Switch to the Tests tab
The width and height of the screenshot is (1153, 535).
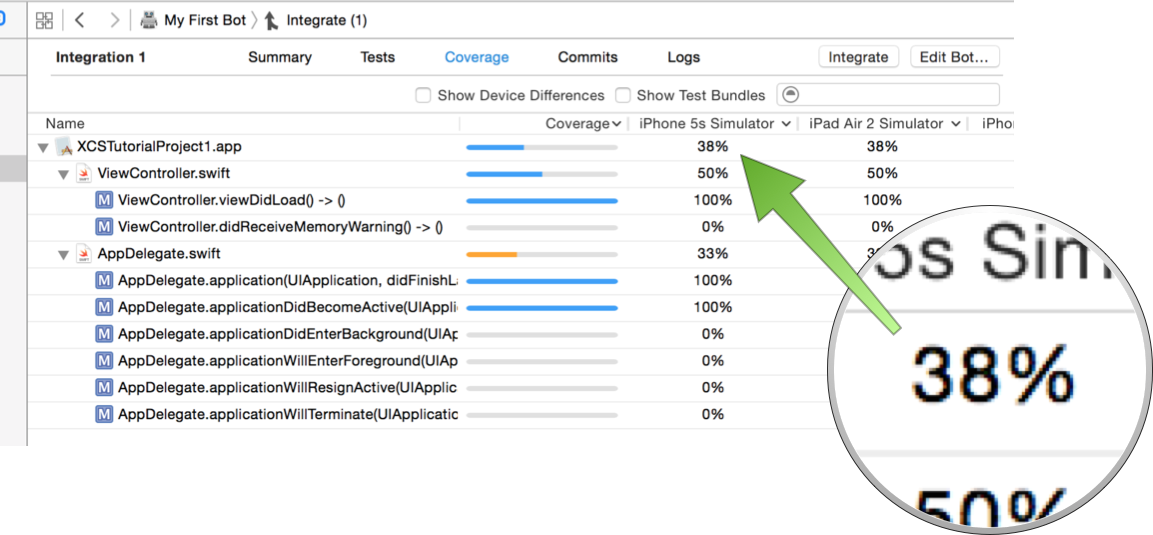point(377,57)
